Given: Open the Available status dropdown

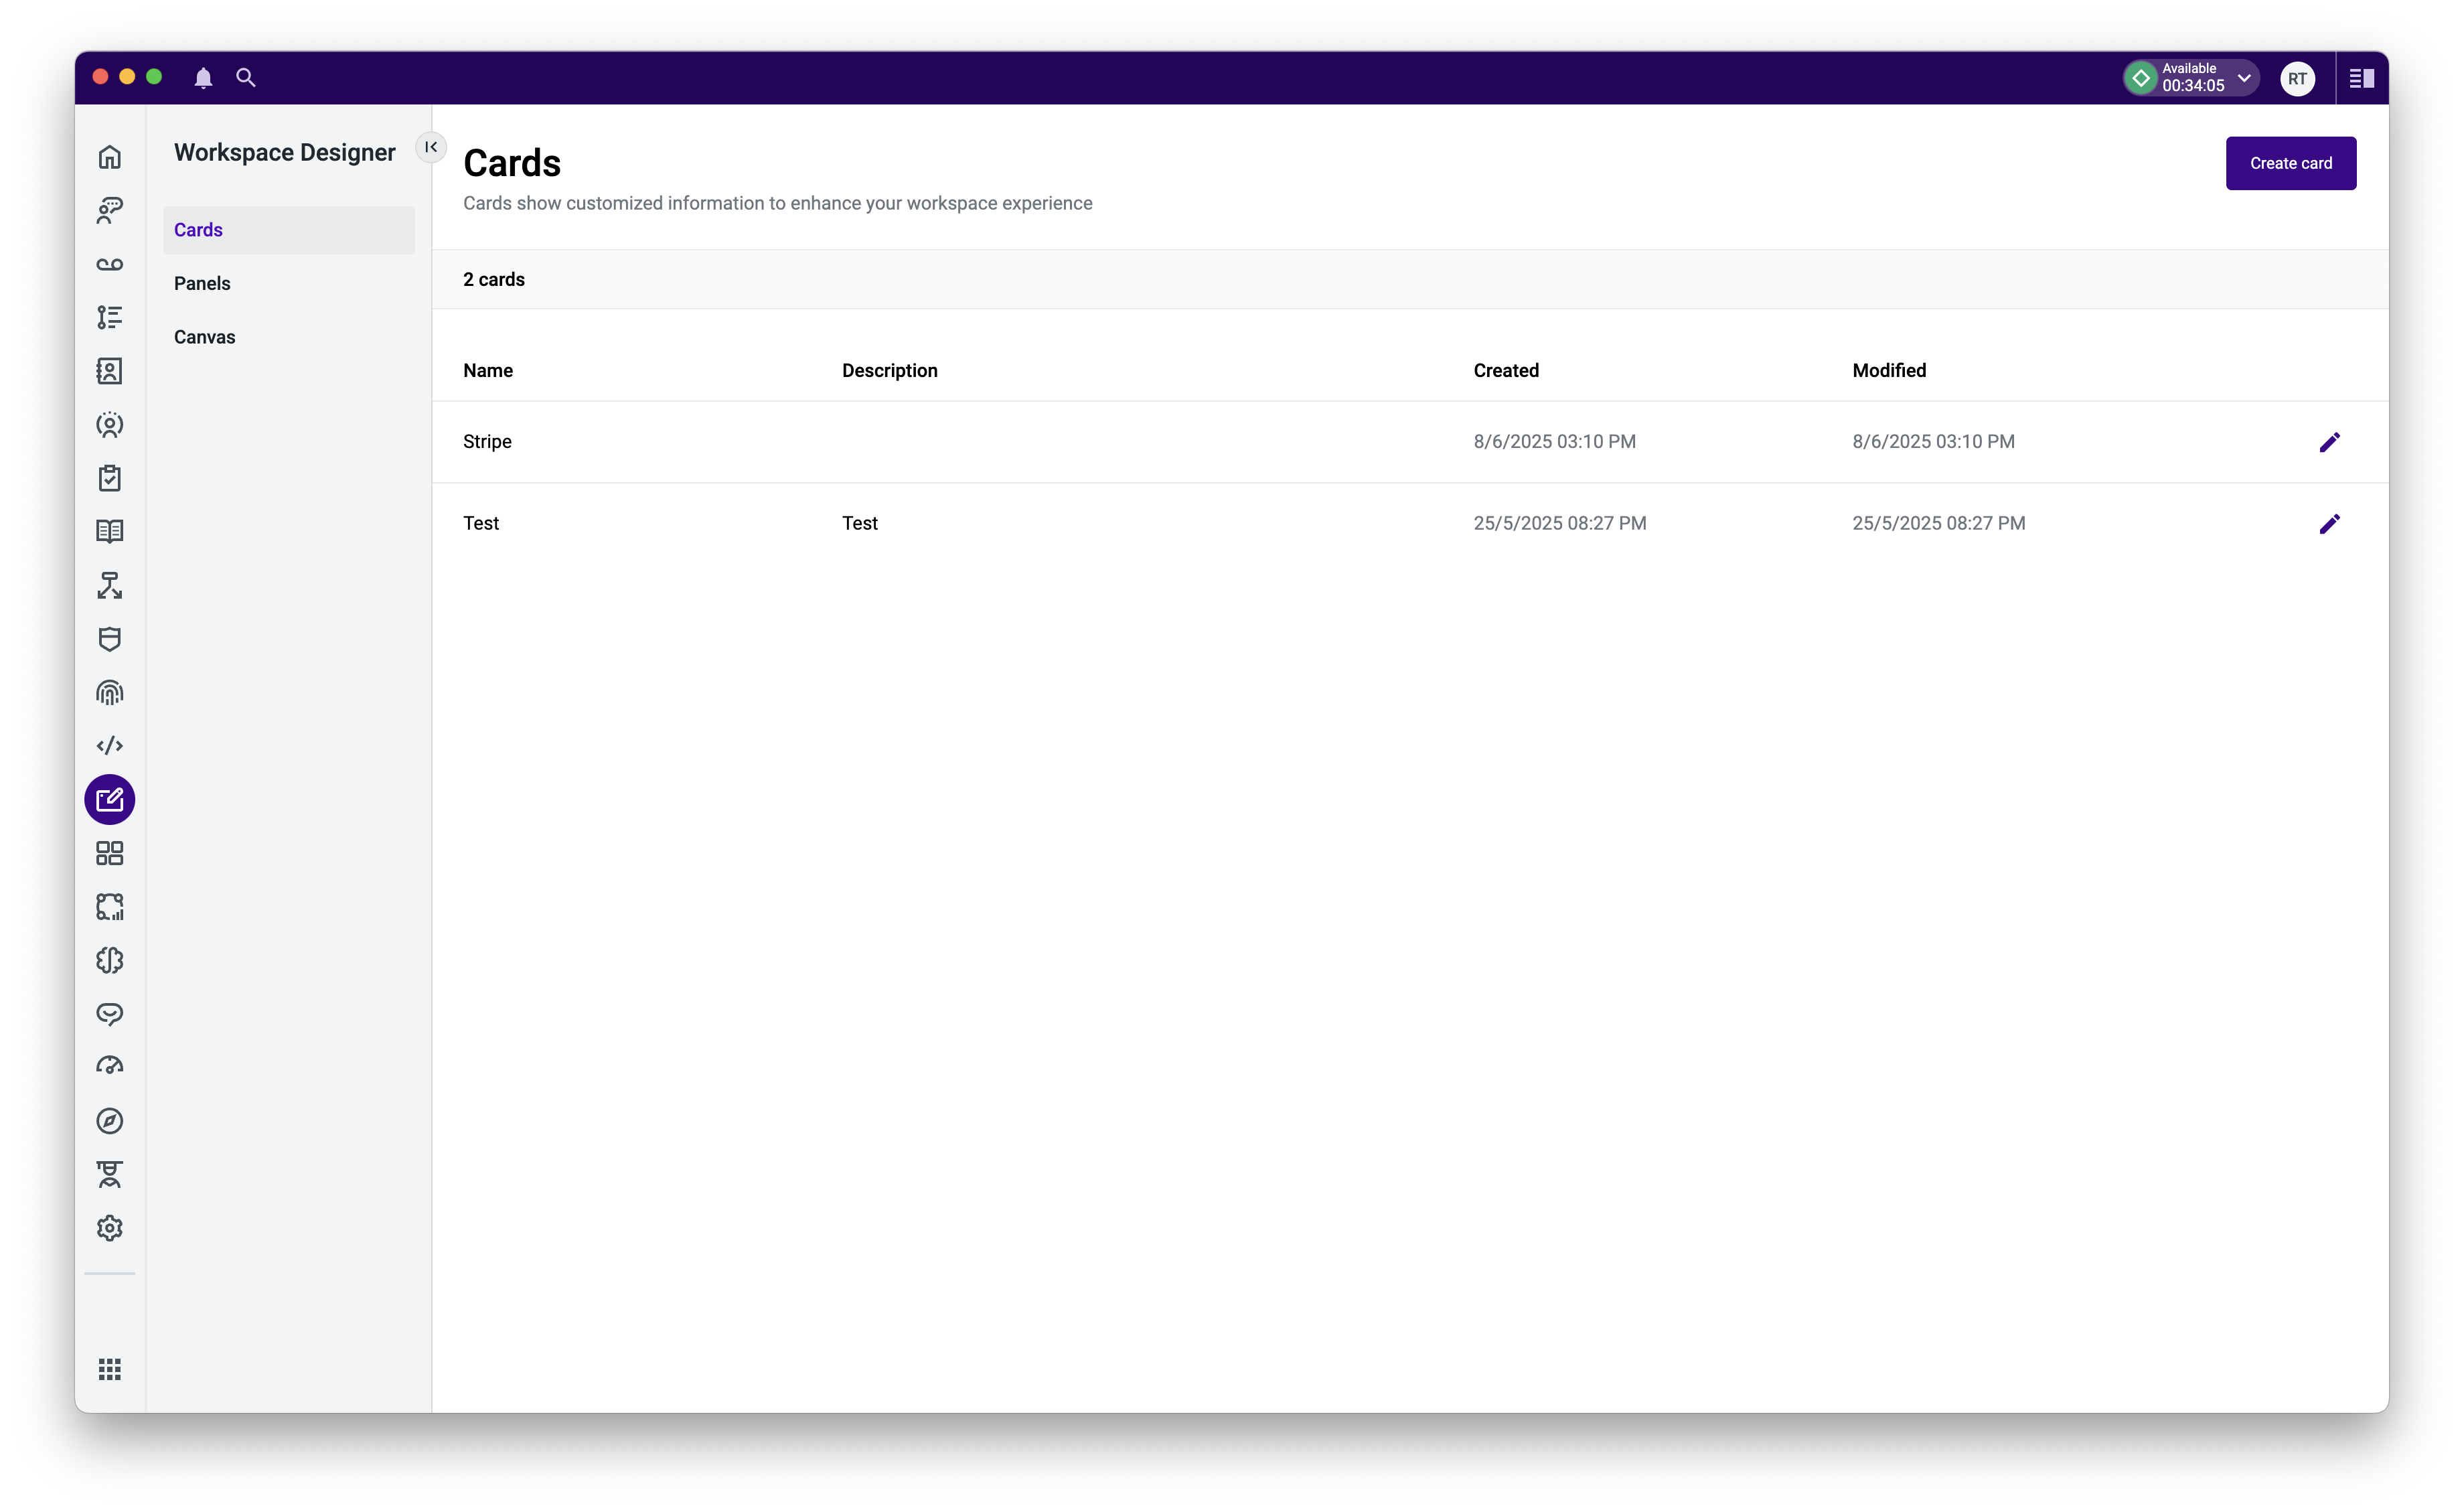Looking at the screenshot, I should tap(2191, 78).
